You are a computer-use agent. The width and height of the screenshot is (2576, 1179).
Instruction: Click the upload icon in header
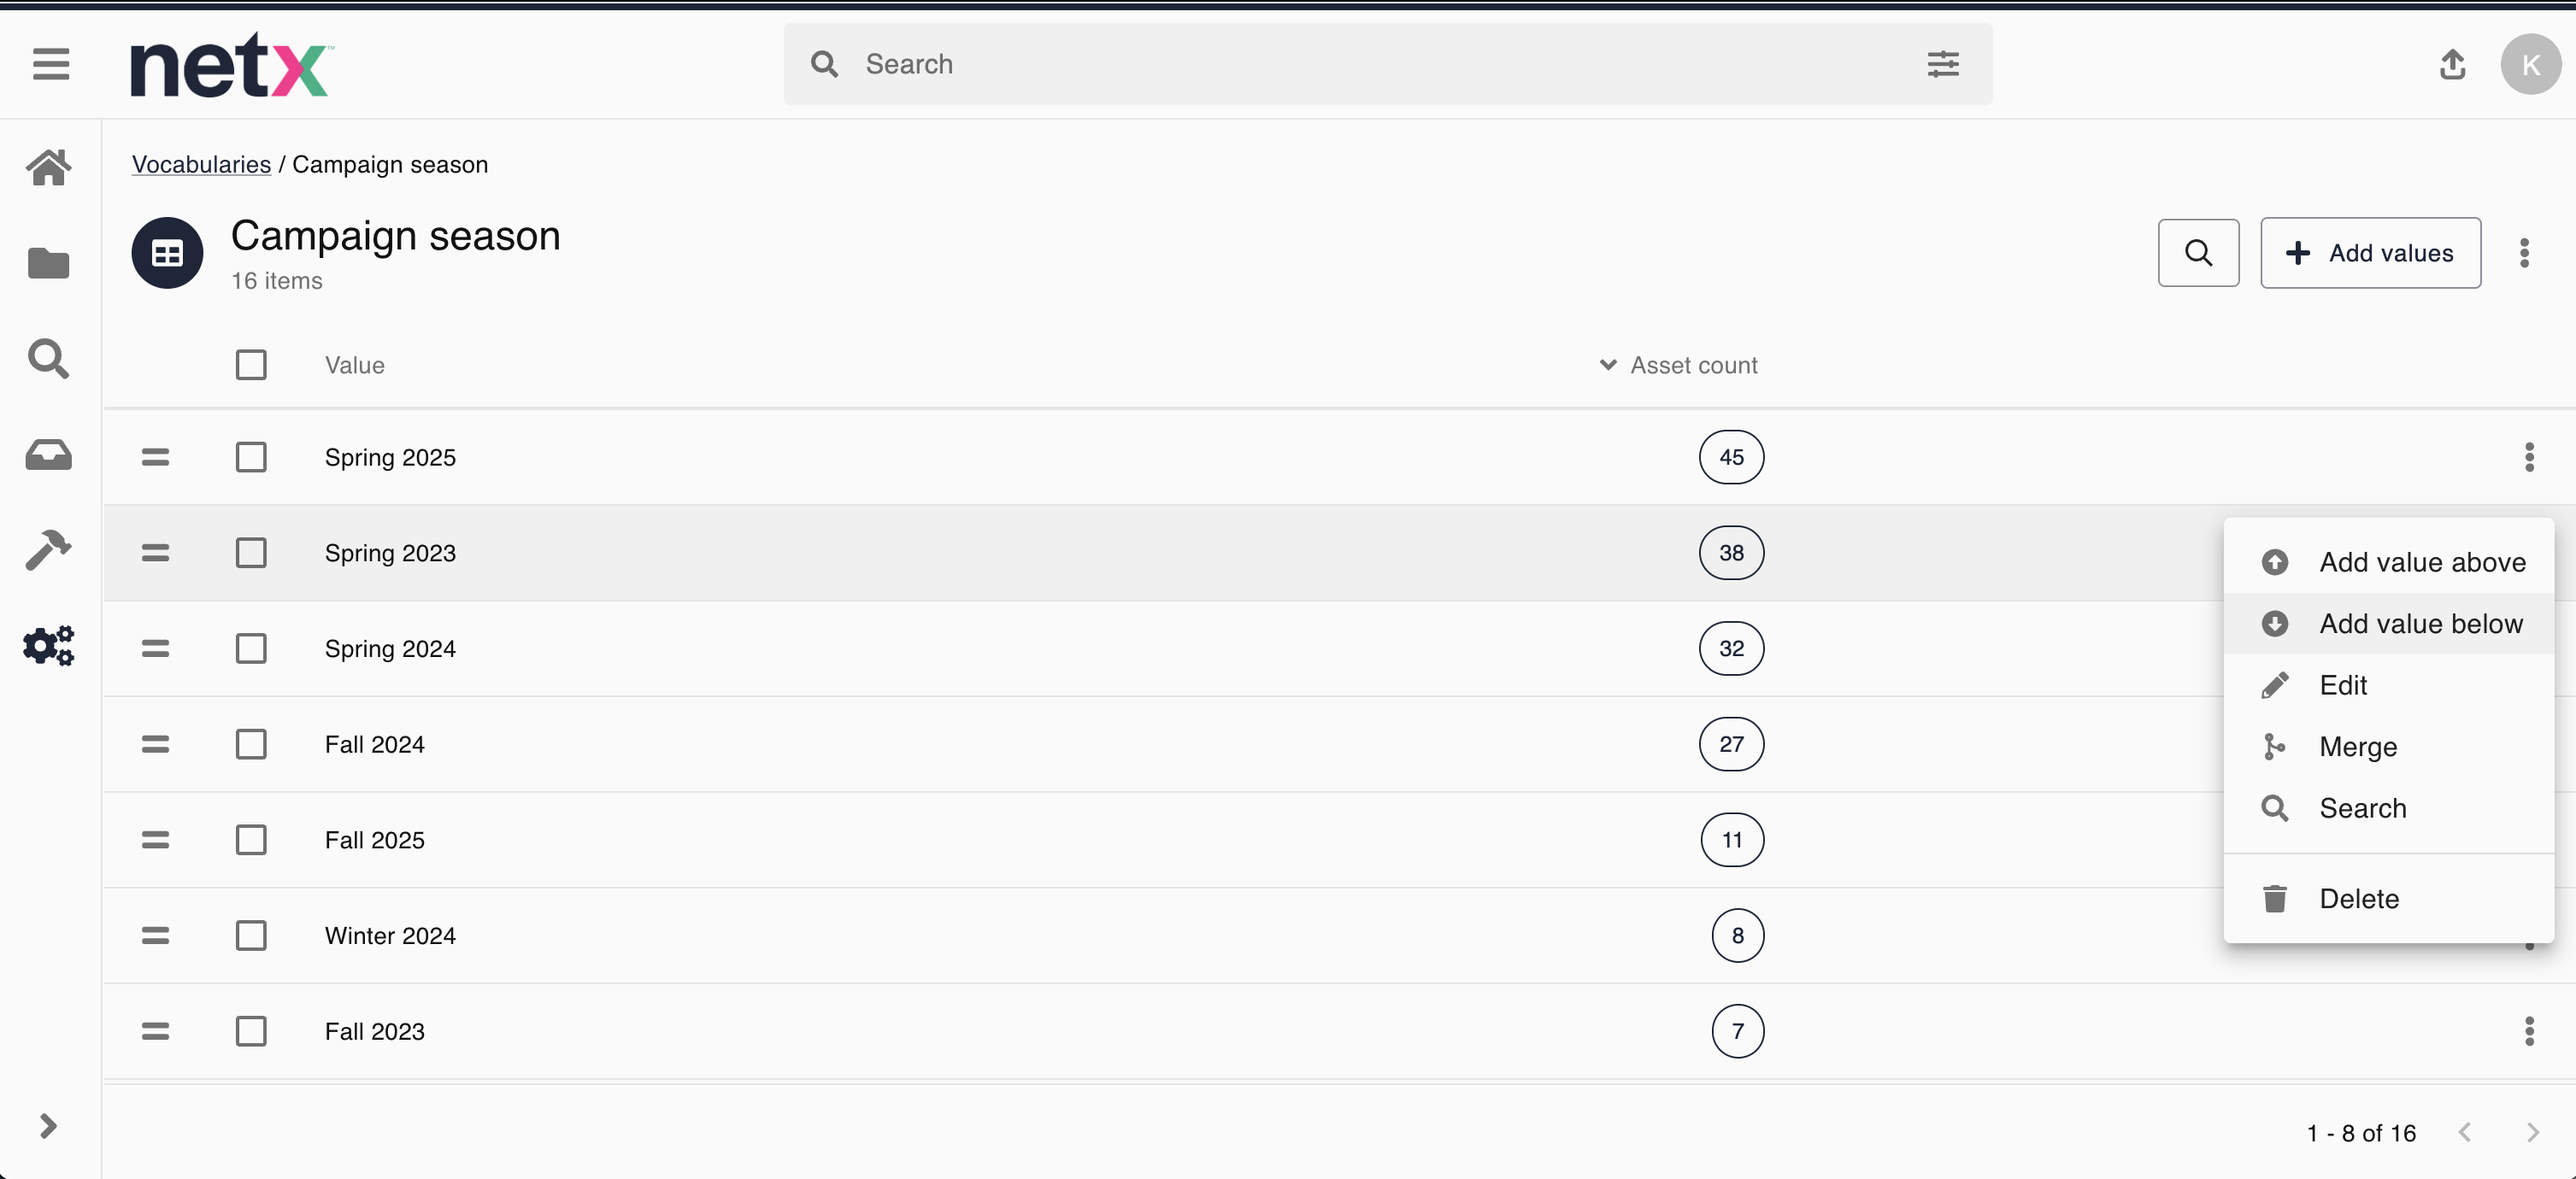pyautogui.click(x=2452, y=64)
